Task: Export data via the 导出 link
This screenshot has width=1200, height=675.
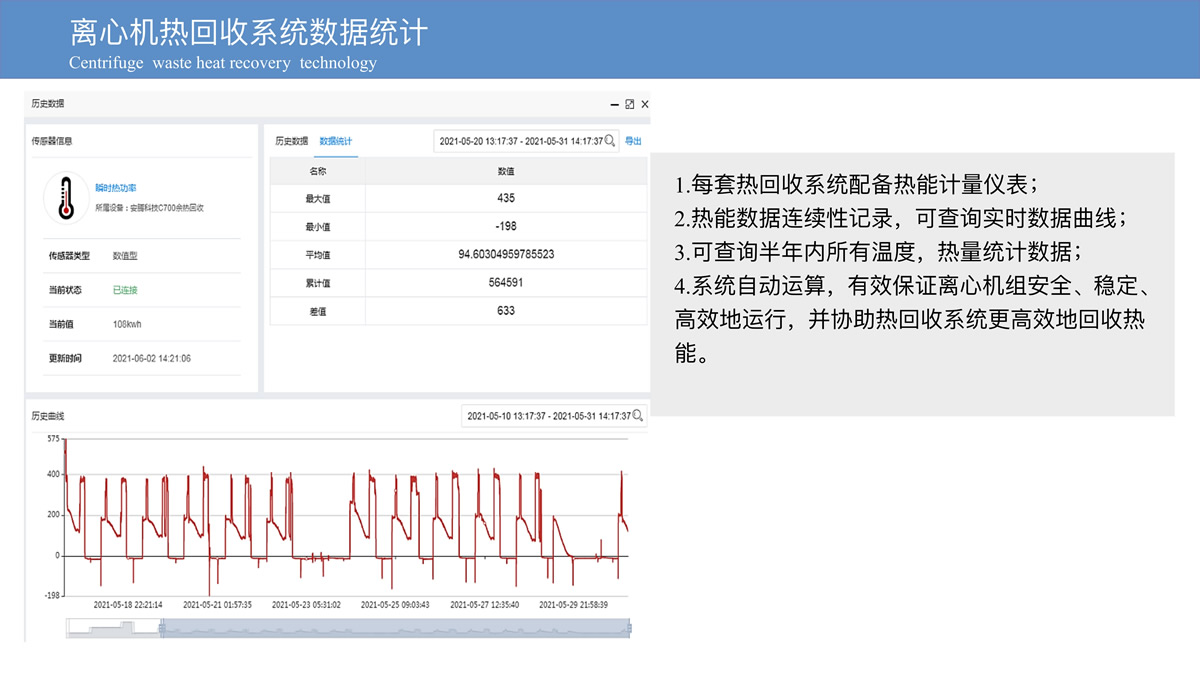Action: pyautogui.click(x=633, y=141)
